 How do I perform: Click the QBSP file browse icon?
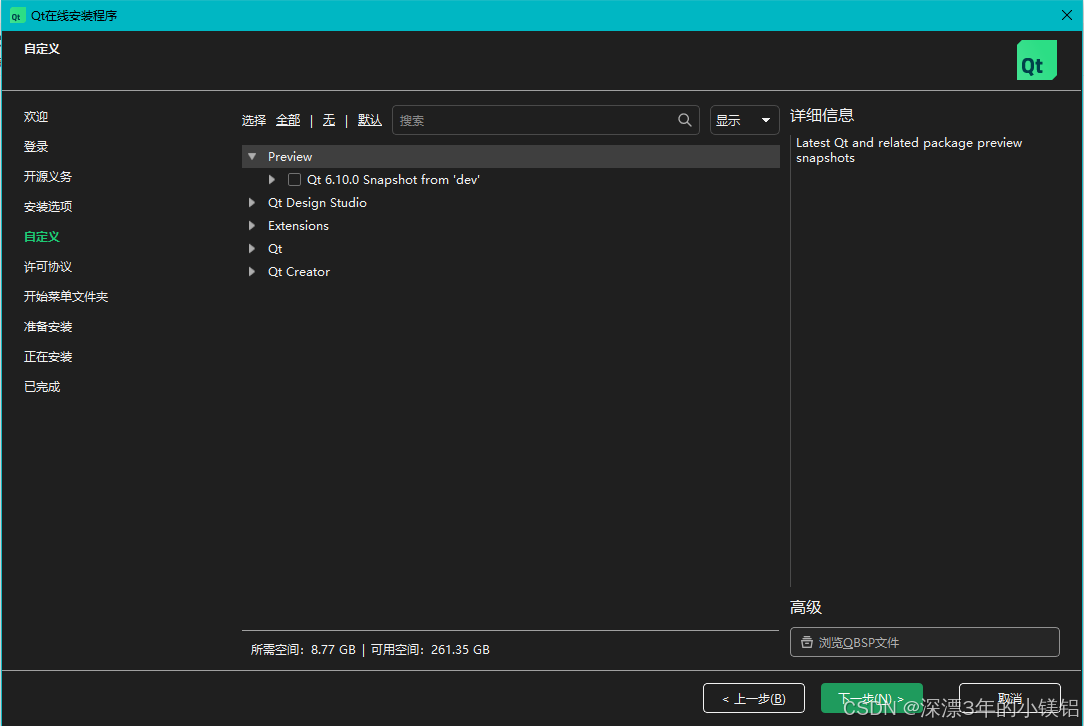point(806,642)
